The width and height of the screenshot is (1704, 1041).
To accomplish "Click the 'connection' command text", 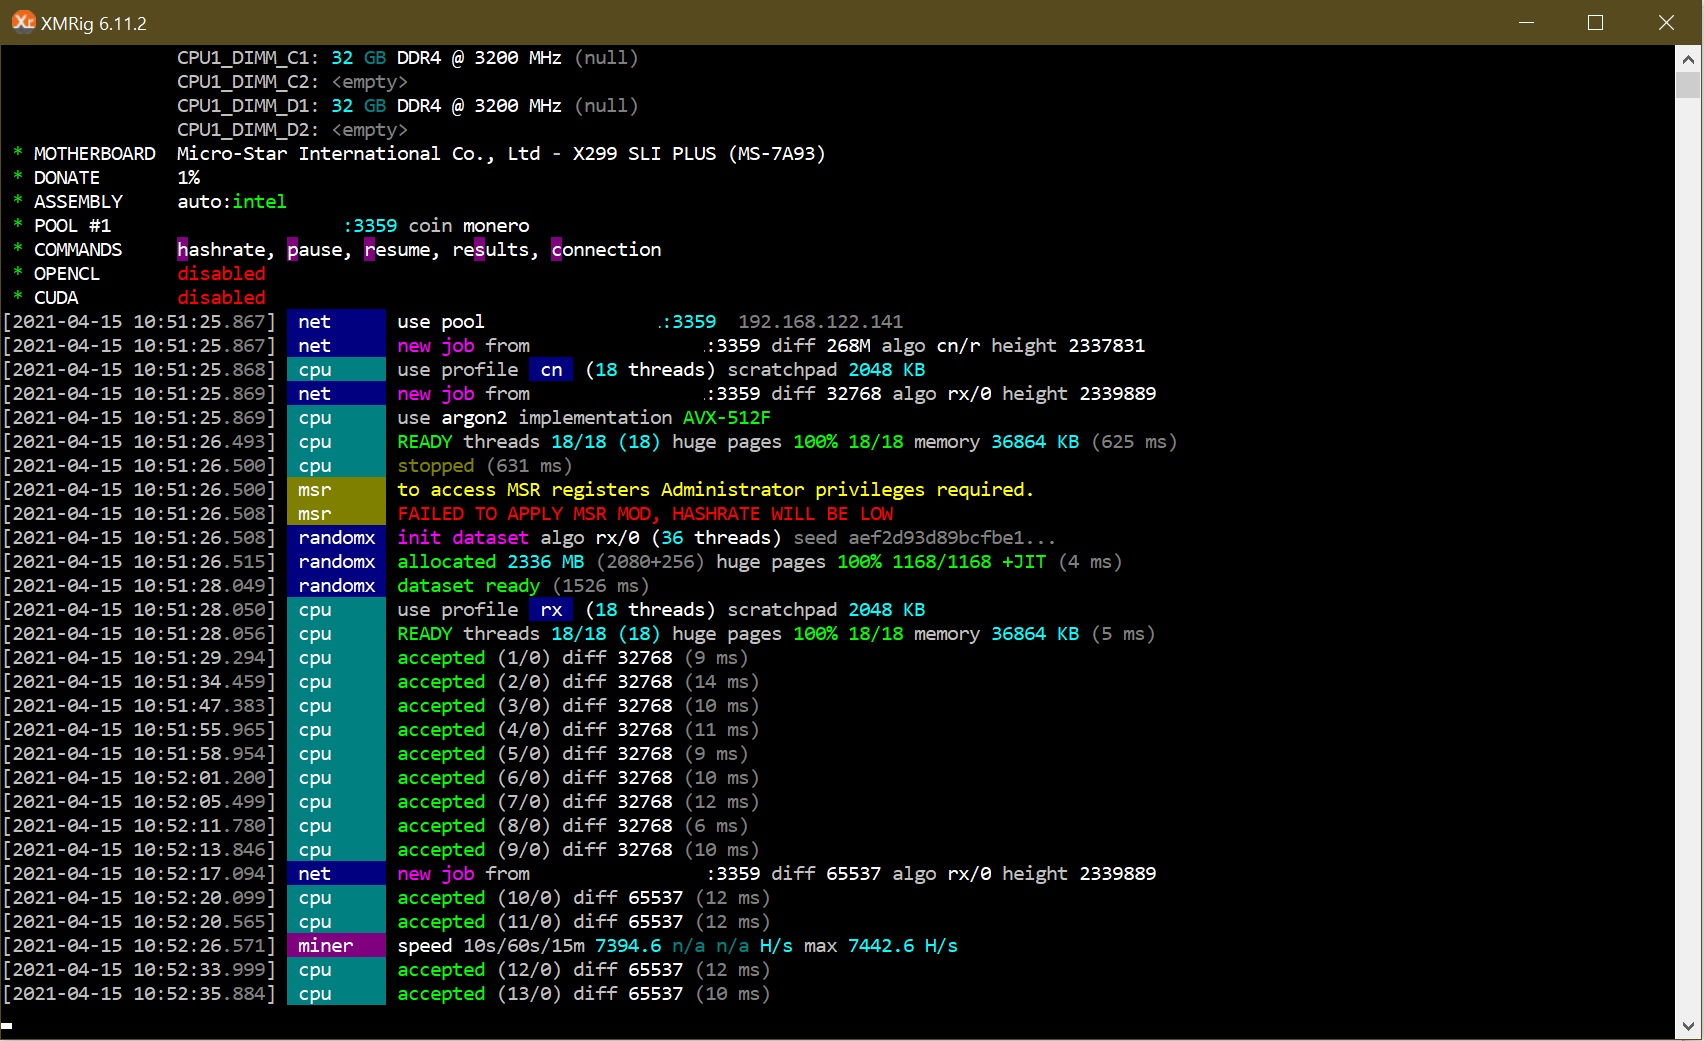I will pyautogui.click(x=606, y=250).
